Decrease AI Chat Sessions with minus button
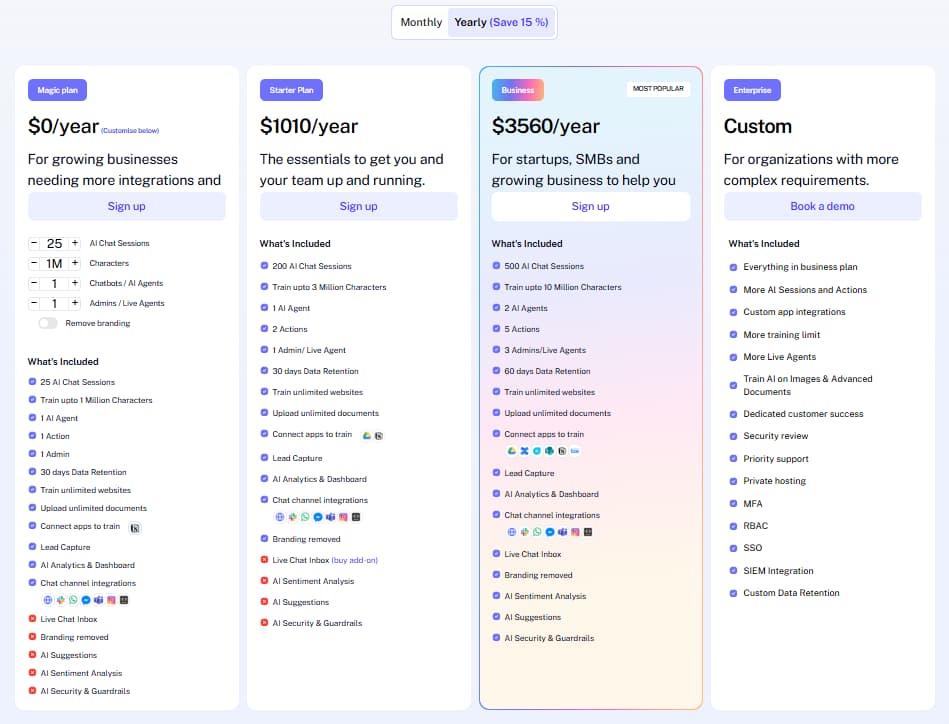Screen dimensions: 949x724 34,243
